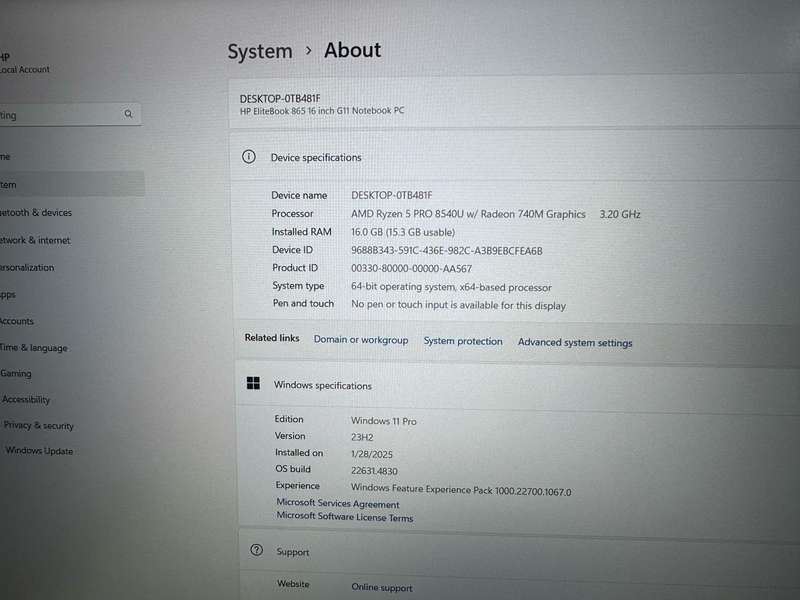Click the 64-bit operating system value
Screen dimensions: 800x600
pyautogui.click(x=451, y=287)
